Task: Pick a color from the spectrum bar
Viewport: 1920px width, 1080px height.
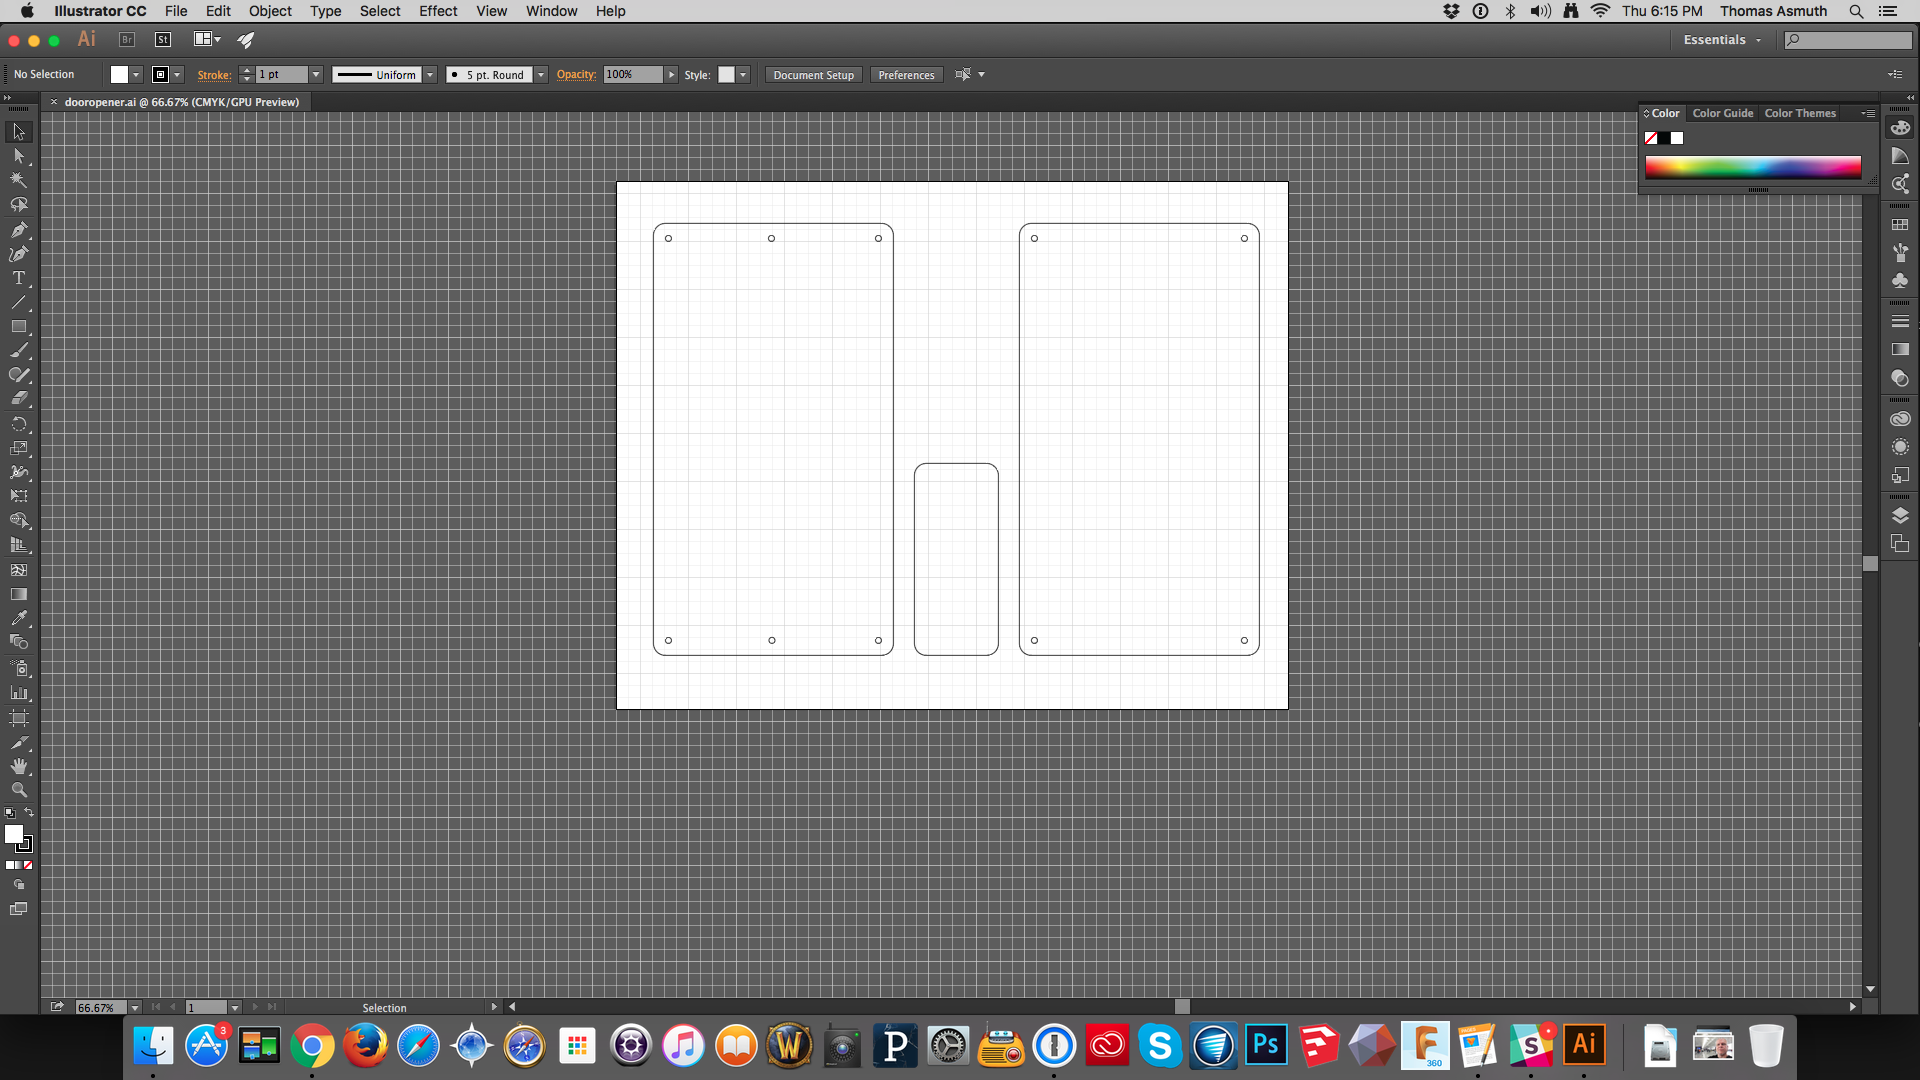Action: [x=1753, y=166]
